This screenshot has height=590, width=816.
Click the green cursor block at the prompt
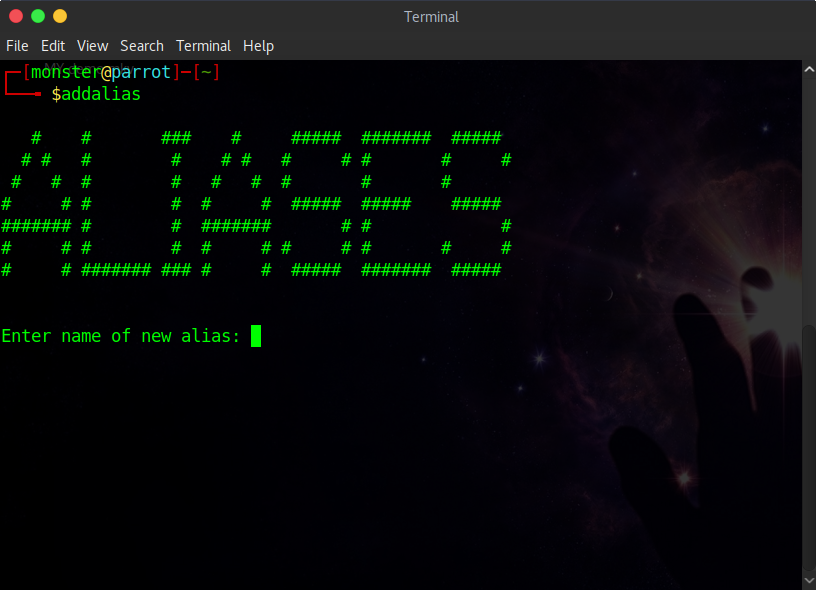[256, 336]
